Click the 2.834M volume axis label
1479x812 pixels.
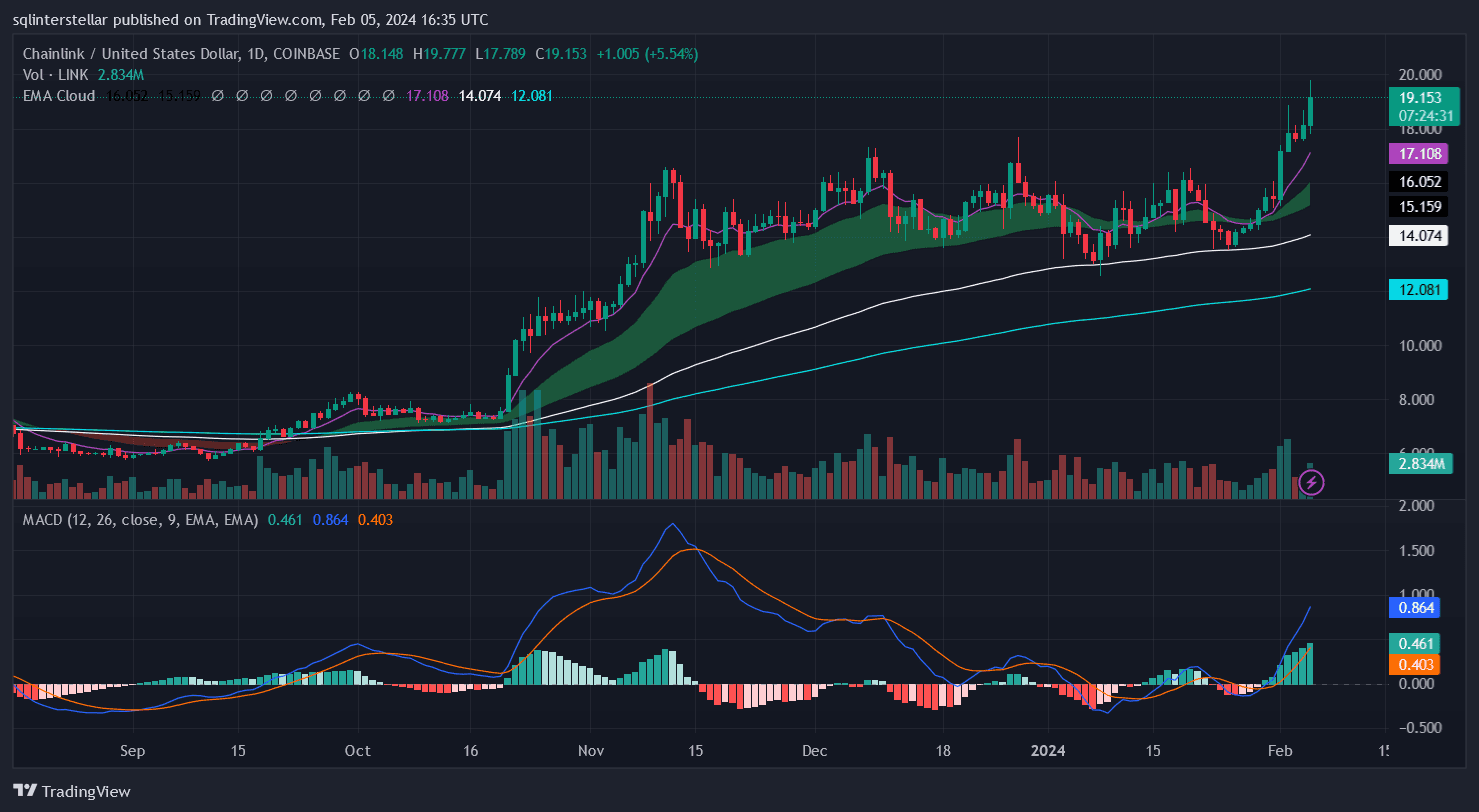(1421, 464)
